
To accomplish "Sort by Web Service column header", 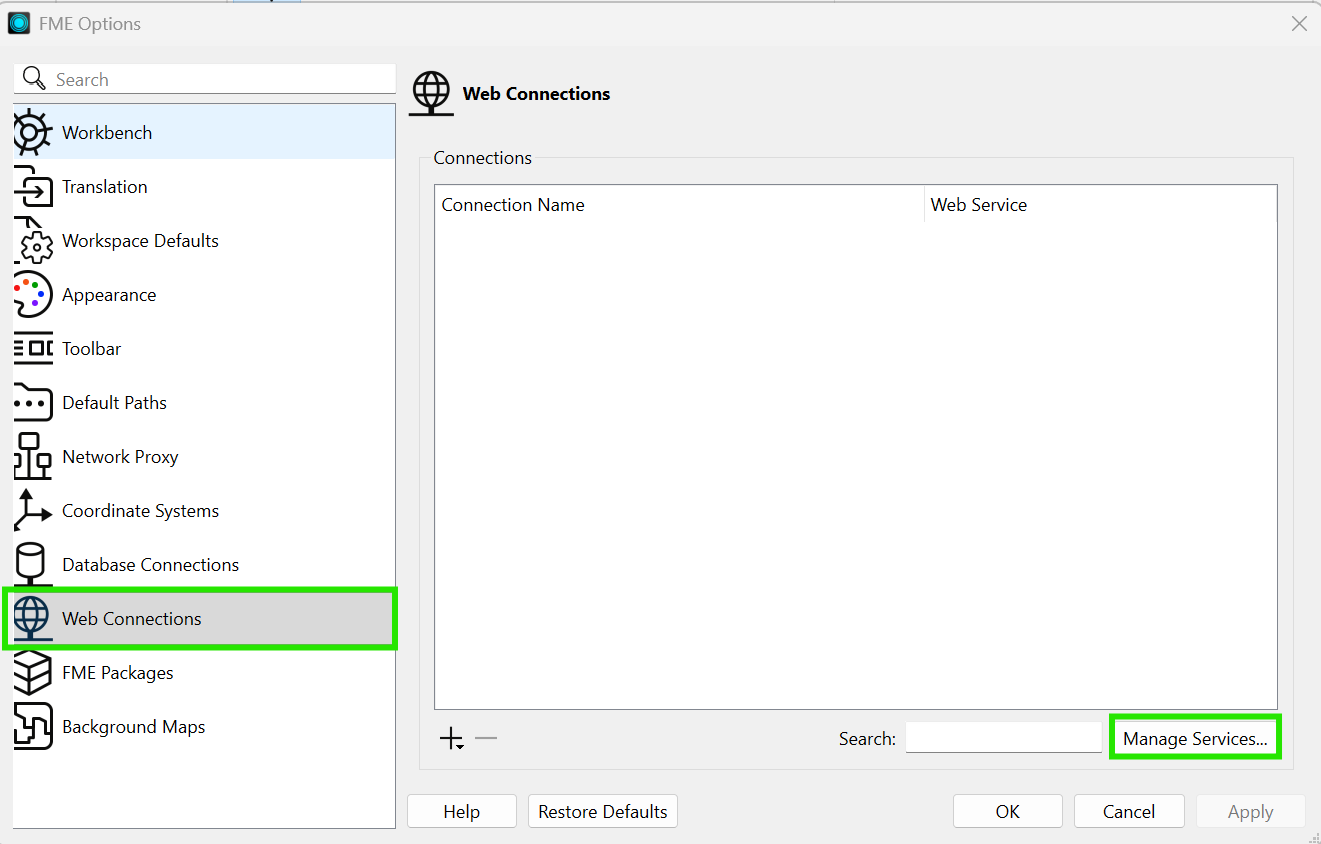I will tap(1100, 205).
